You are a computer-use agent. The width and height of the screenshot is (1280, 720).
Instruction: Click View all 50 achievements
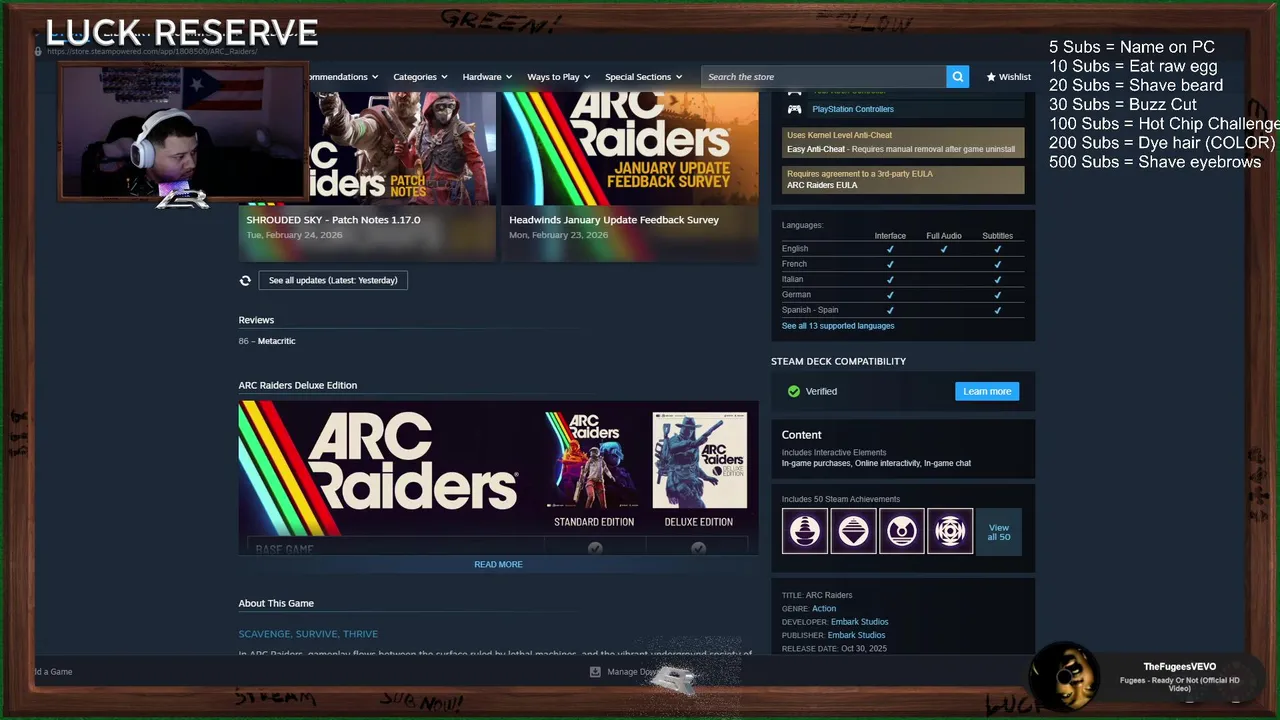[x=998, y=532]
